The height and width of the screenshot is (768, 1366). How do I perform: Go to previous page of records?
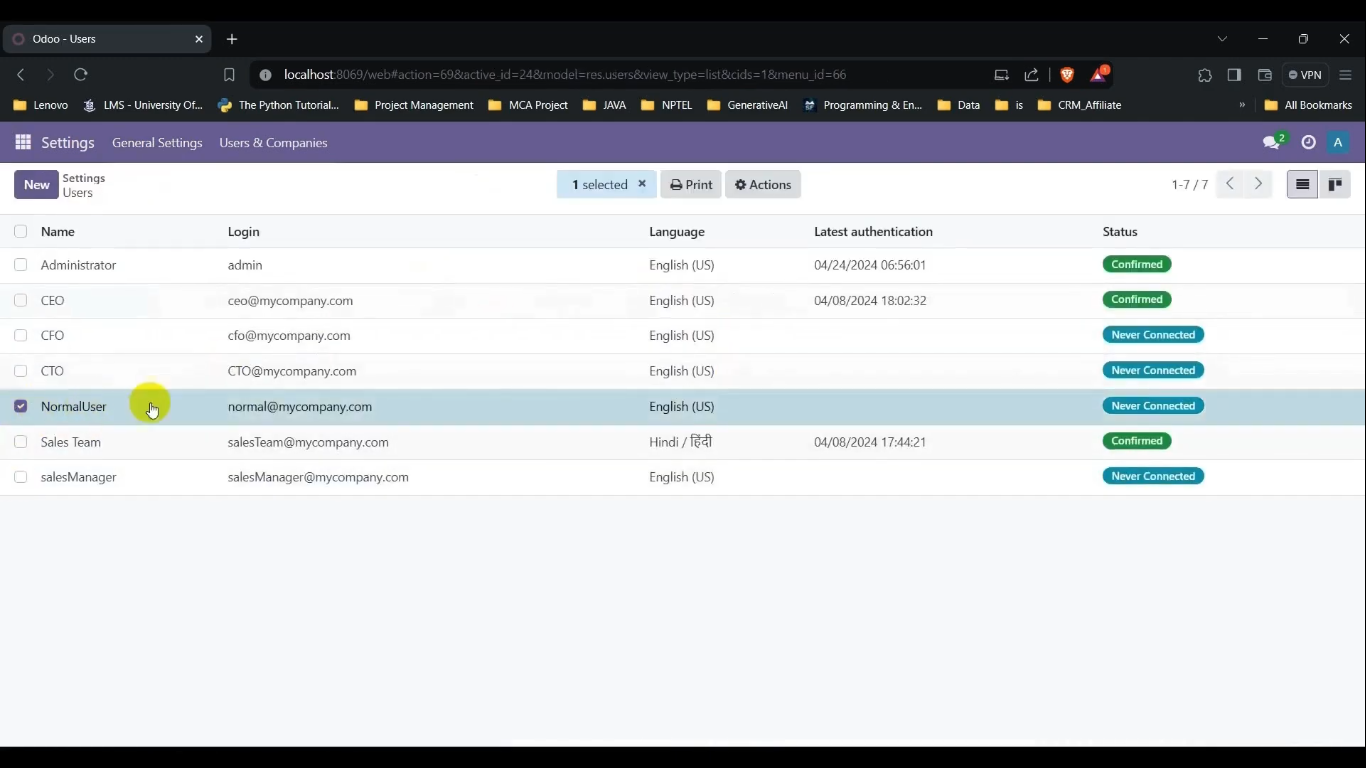pos(1230,185)
